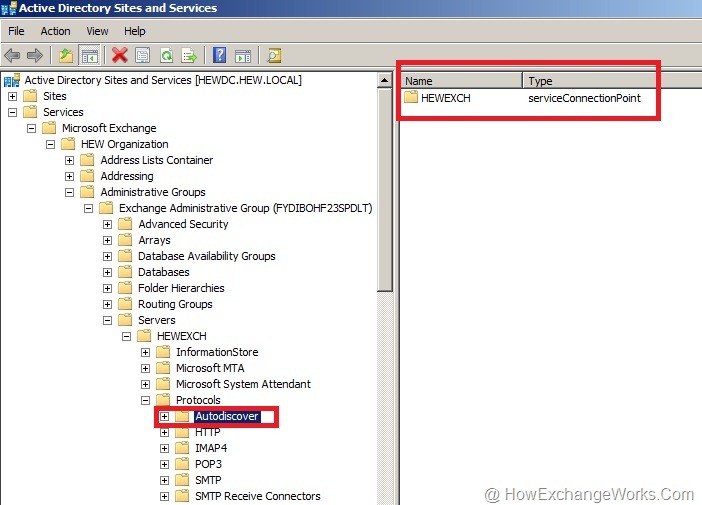The image size is (702, 505).
Task: Collapse the Services node
Action: point(13,112)
